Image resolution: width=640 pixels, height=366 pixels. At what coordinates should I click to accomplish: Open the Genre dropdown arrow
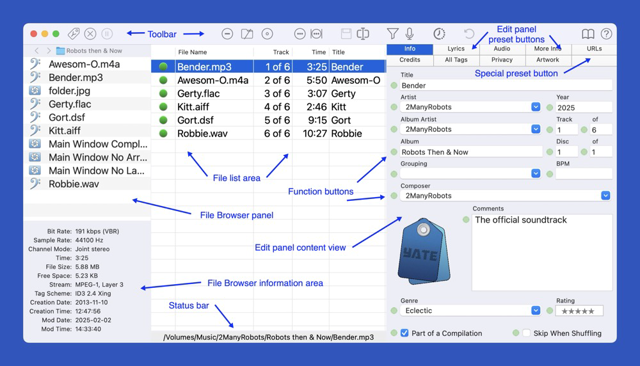point(536,311)
